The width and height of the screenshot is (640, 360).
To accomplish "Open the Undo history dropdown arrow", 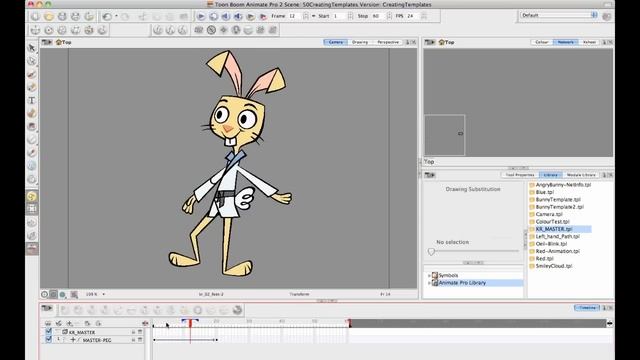I will [x=116, y=16].
